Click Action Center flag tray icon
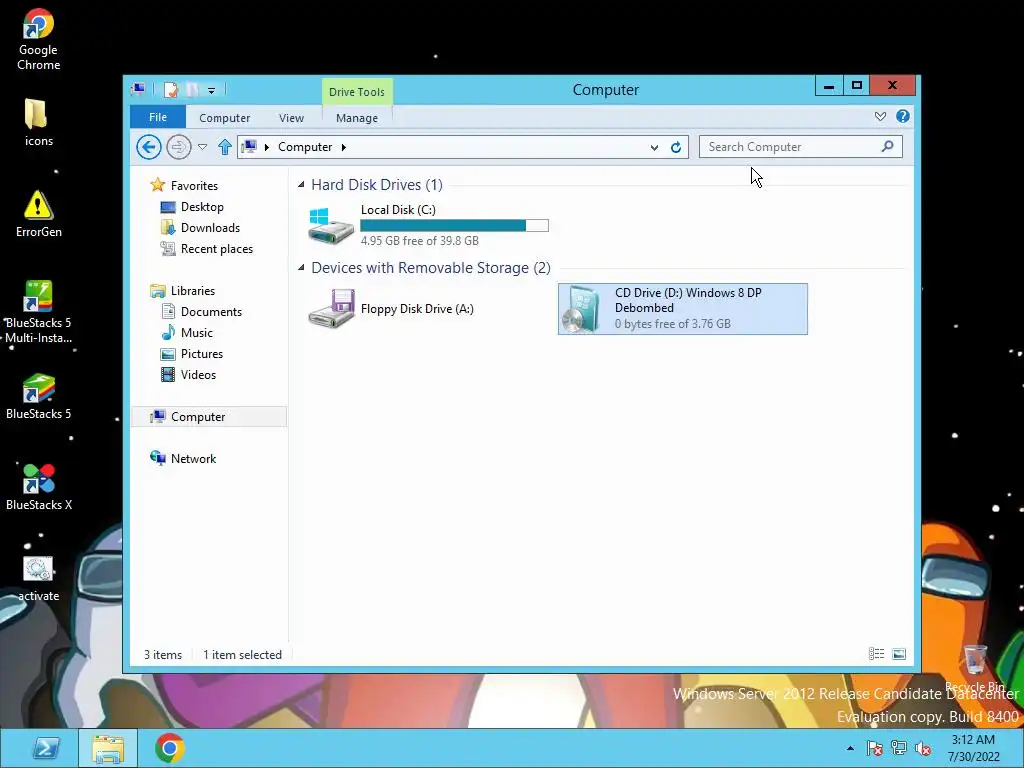This screenshot has width=1024, height=768. pyautogui.click(x=874, y=748)
